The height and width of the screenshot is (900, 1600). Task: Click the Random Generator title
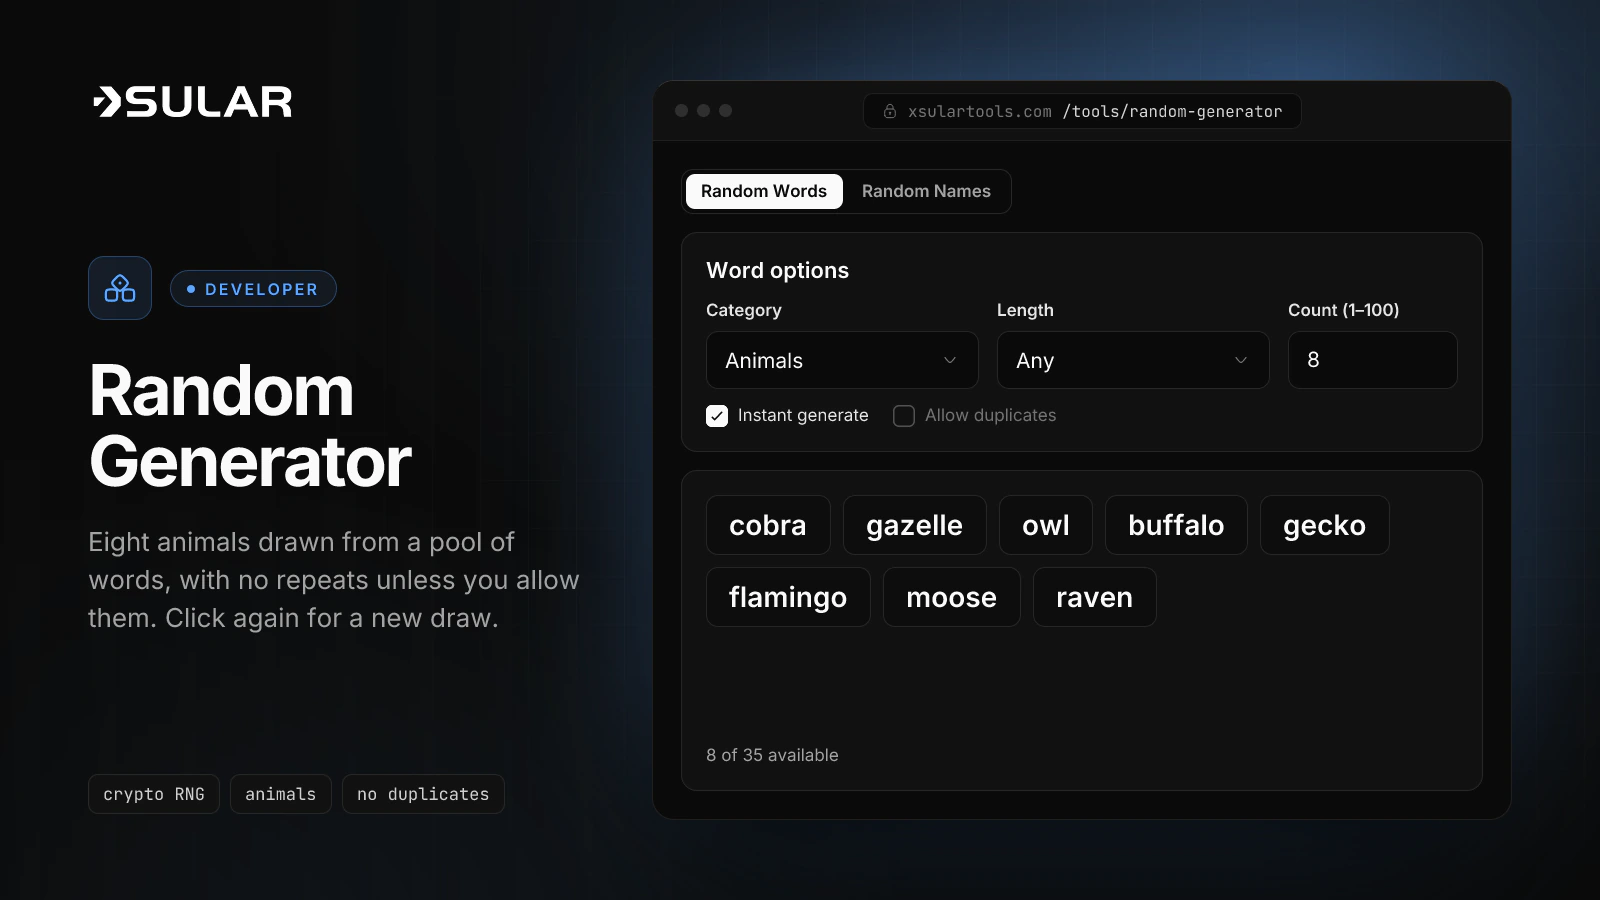click(250, 426)
